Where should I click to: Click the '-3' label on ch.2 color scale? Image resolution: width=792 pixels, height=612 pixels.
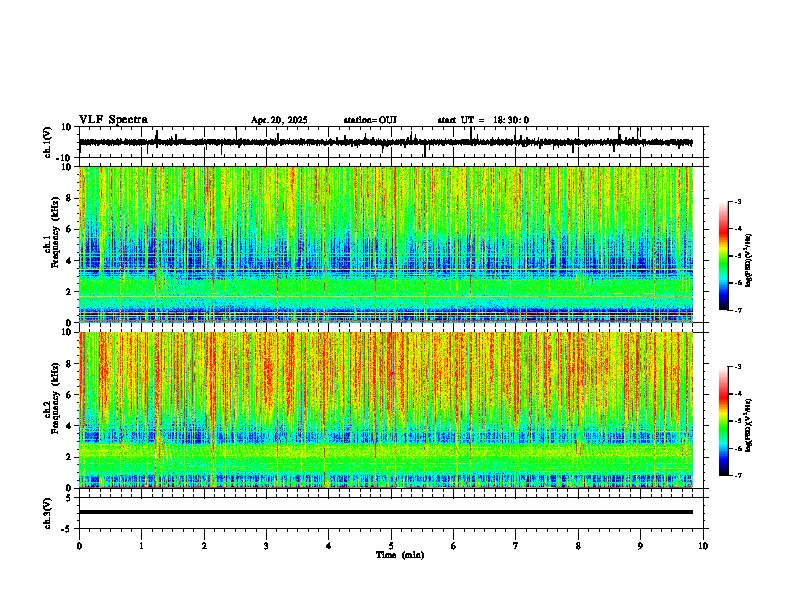click(x=737, y=367)
